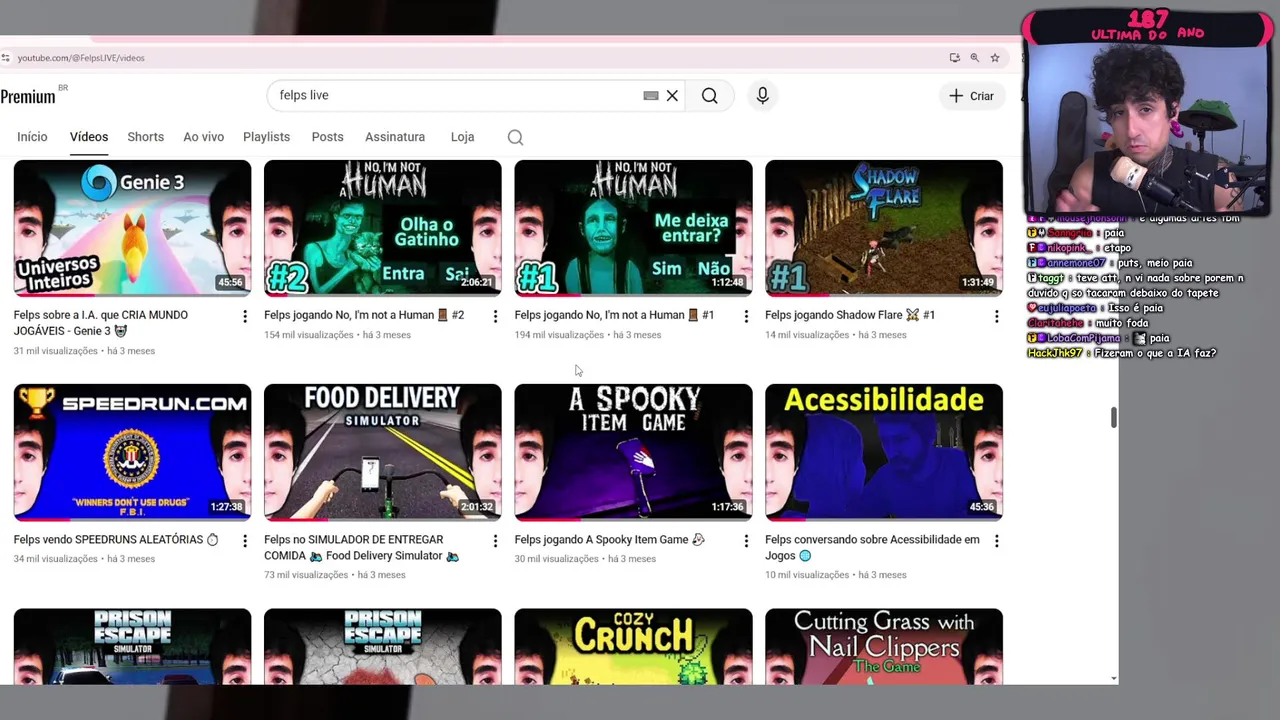Click the page vertical scrollbar thumb

(x=1113, y=418)
